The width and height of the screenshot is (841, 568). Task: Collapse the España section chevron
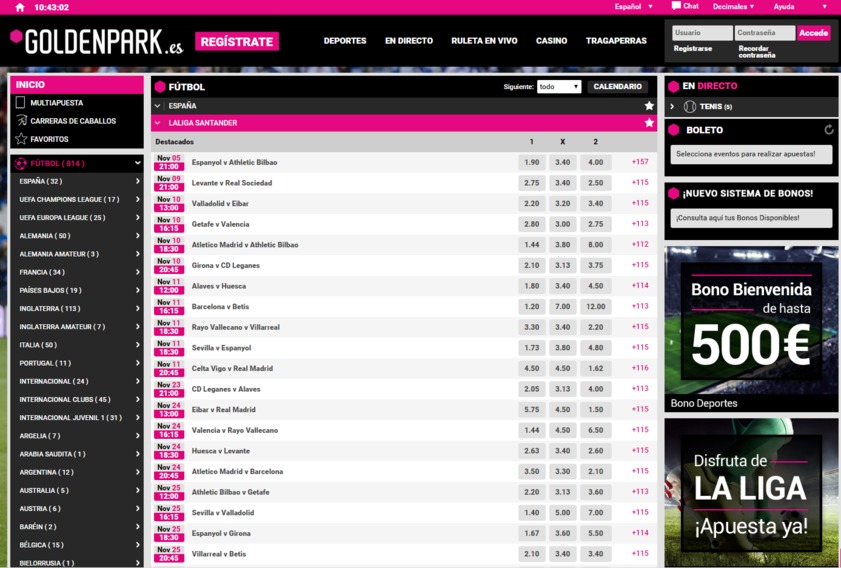click(158, 106)
